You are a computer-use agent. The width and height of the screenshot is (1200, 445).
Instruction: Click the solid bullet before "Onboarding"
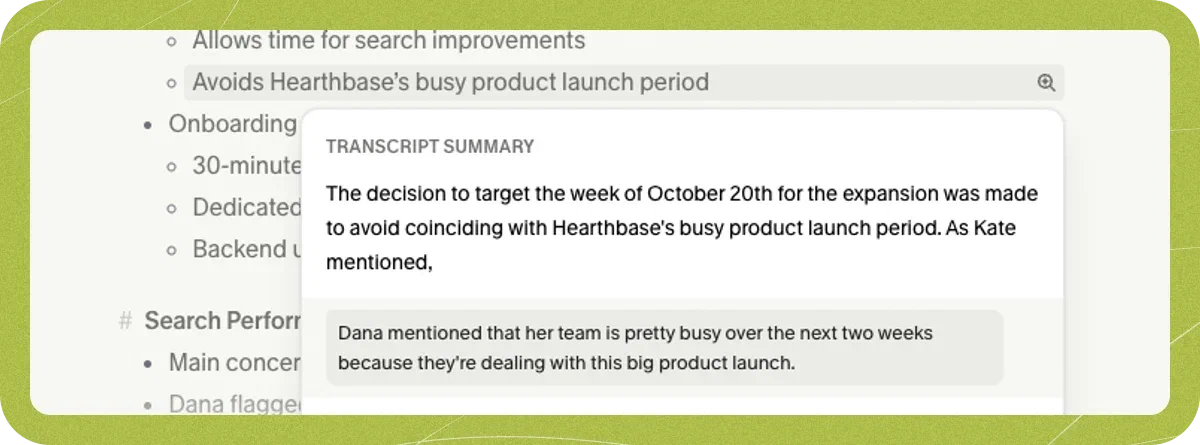coord(148,125)
